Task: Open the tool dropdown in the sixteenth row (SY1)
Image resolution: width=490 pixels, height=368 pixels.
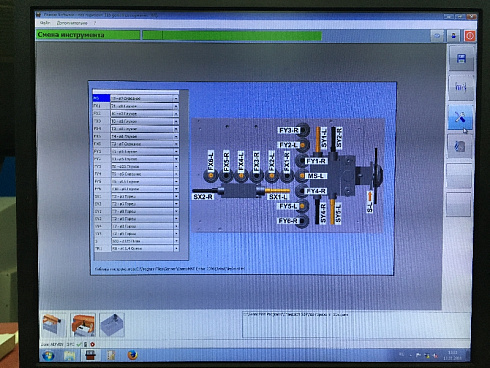Action: click(x=176, y=211)
